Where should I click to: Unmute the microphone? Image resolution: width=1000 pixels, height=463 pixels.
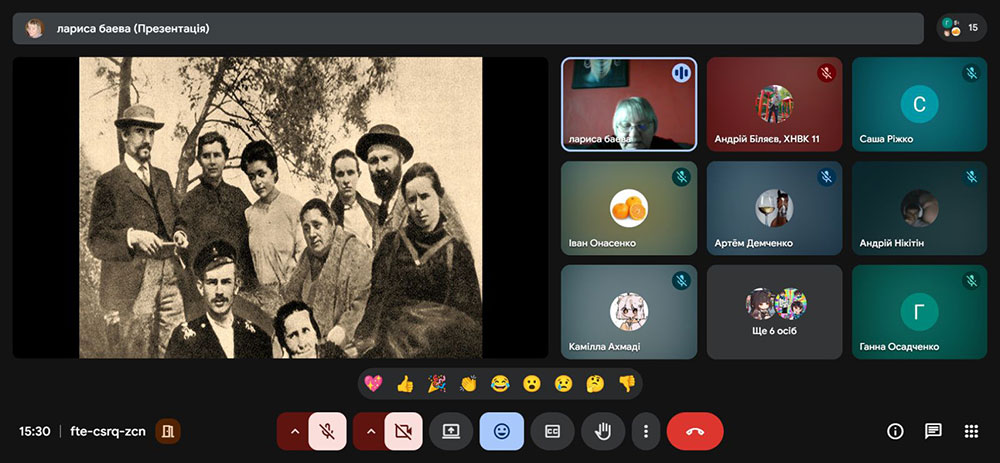coord(327,431)
